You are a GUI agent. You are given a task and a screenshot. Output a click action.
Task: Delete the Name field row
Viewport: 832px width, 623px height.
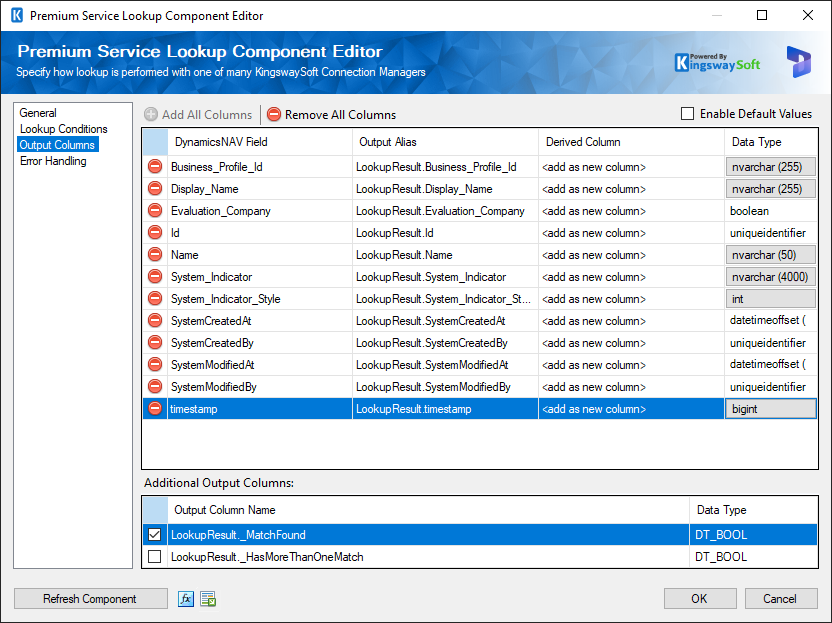(154, 255)
